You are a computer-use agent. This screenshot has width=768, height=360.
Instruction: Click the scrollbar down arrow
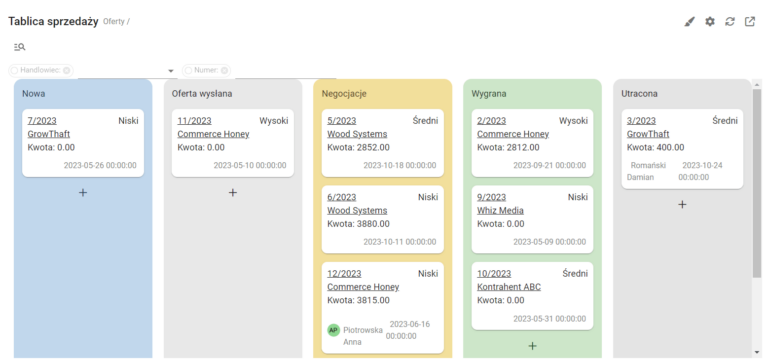pos(757,352)
